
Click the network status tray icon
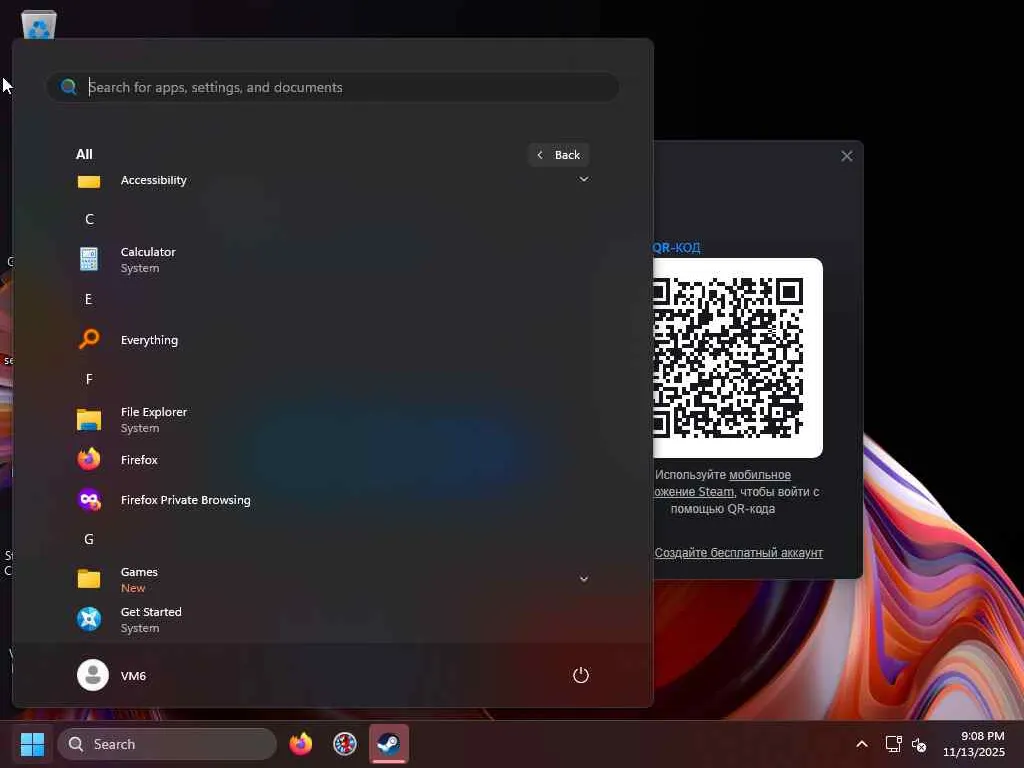click(x=893, y=744)
